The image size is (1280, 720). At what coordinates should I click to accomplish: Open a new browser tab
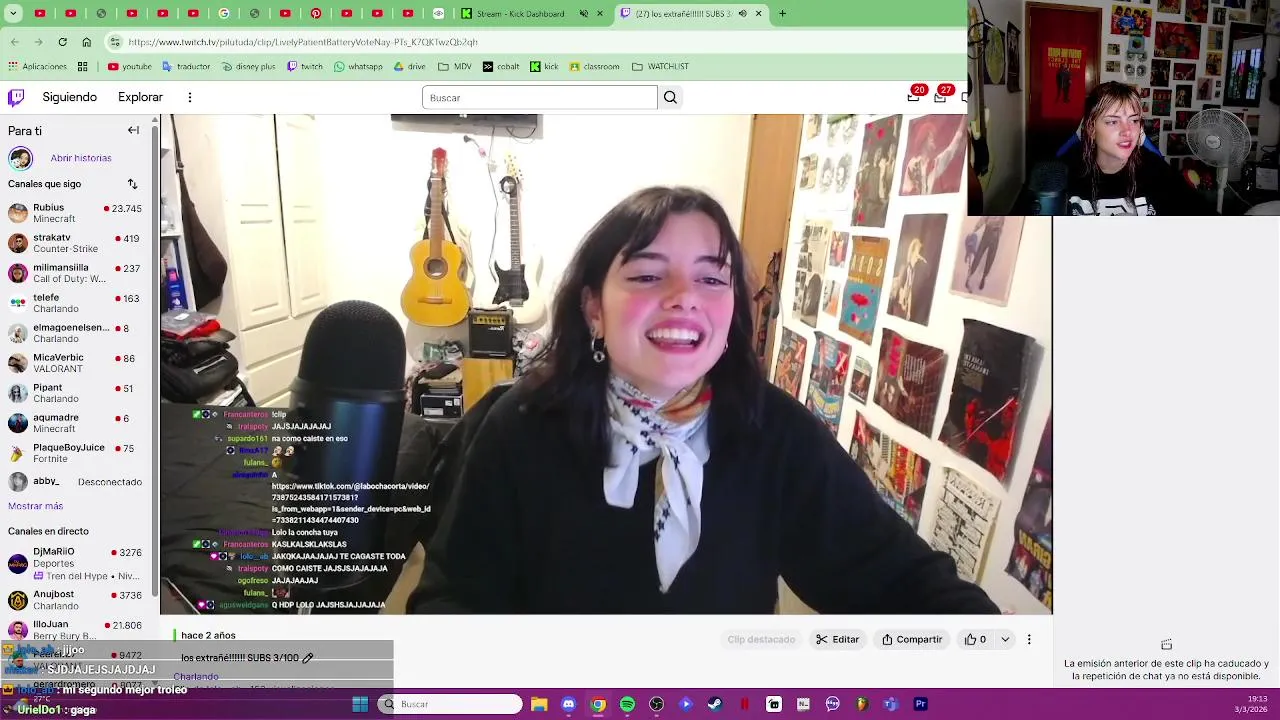point(782,14)
